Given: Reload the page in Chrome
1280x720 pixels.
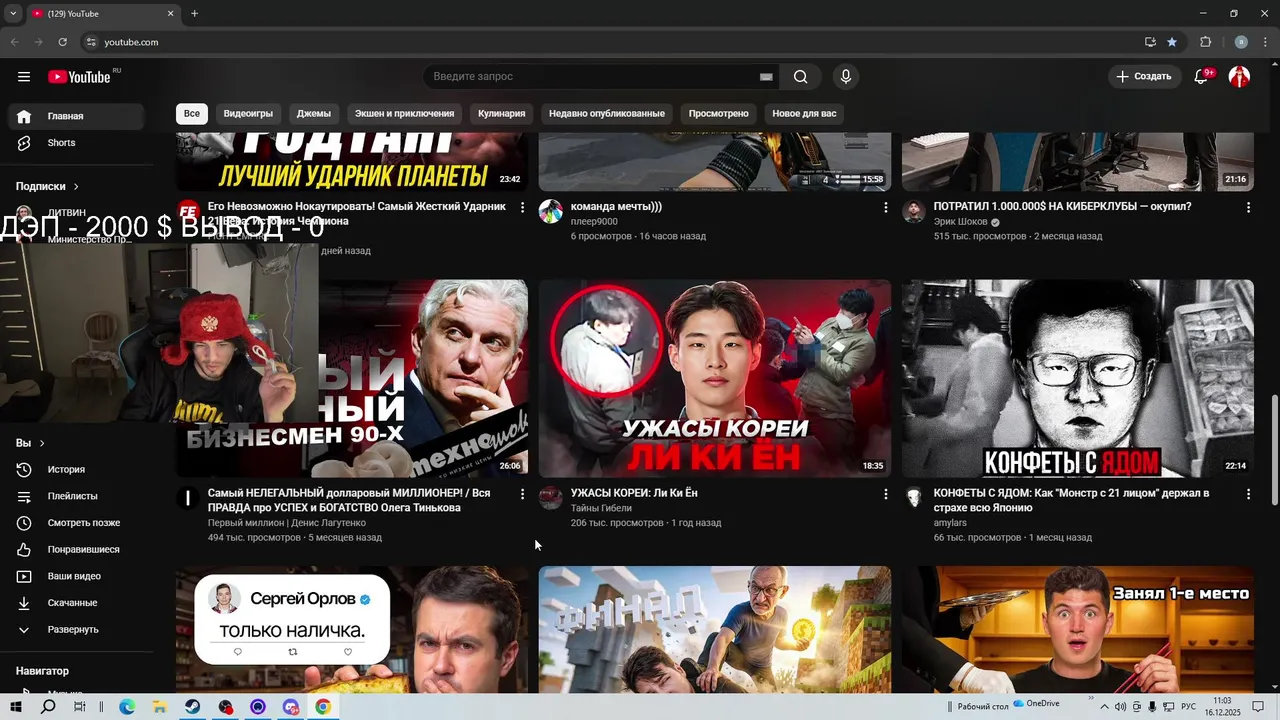Looking at the screenshot, I should (62, 42).
